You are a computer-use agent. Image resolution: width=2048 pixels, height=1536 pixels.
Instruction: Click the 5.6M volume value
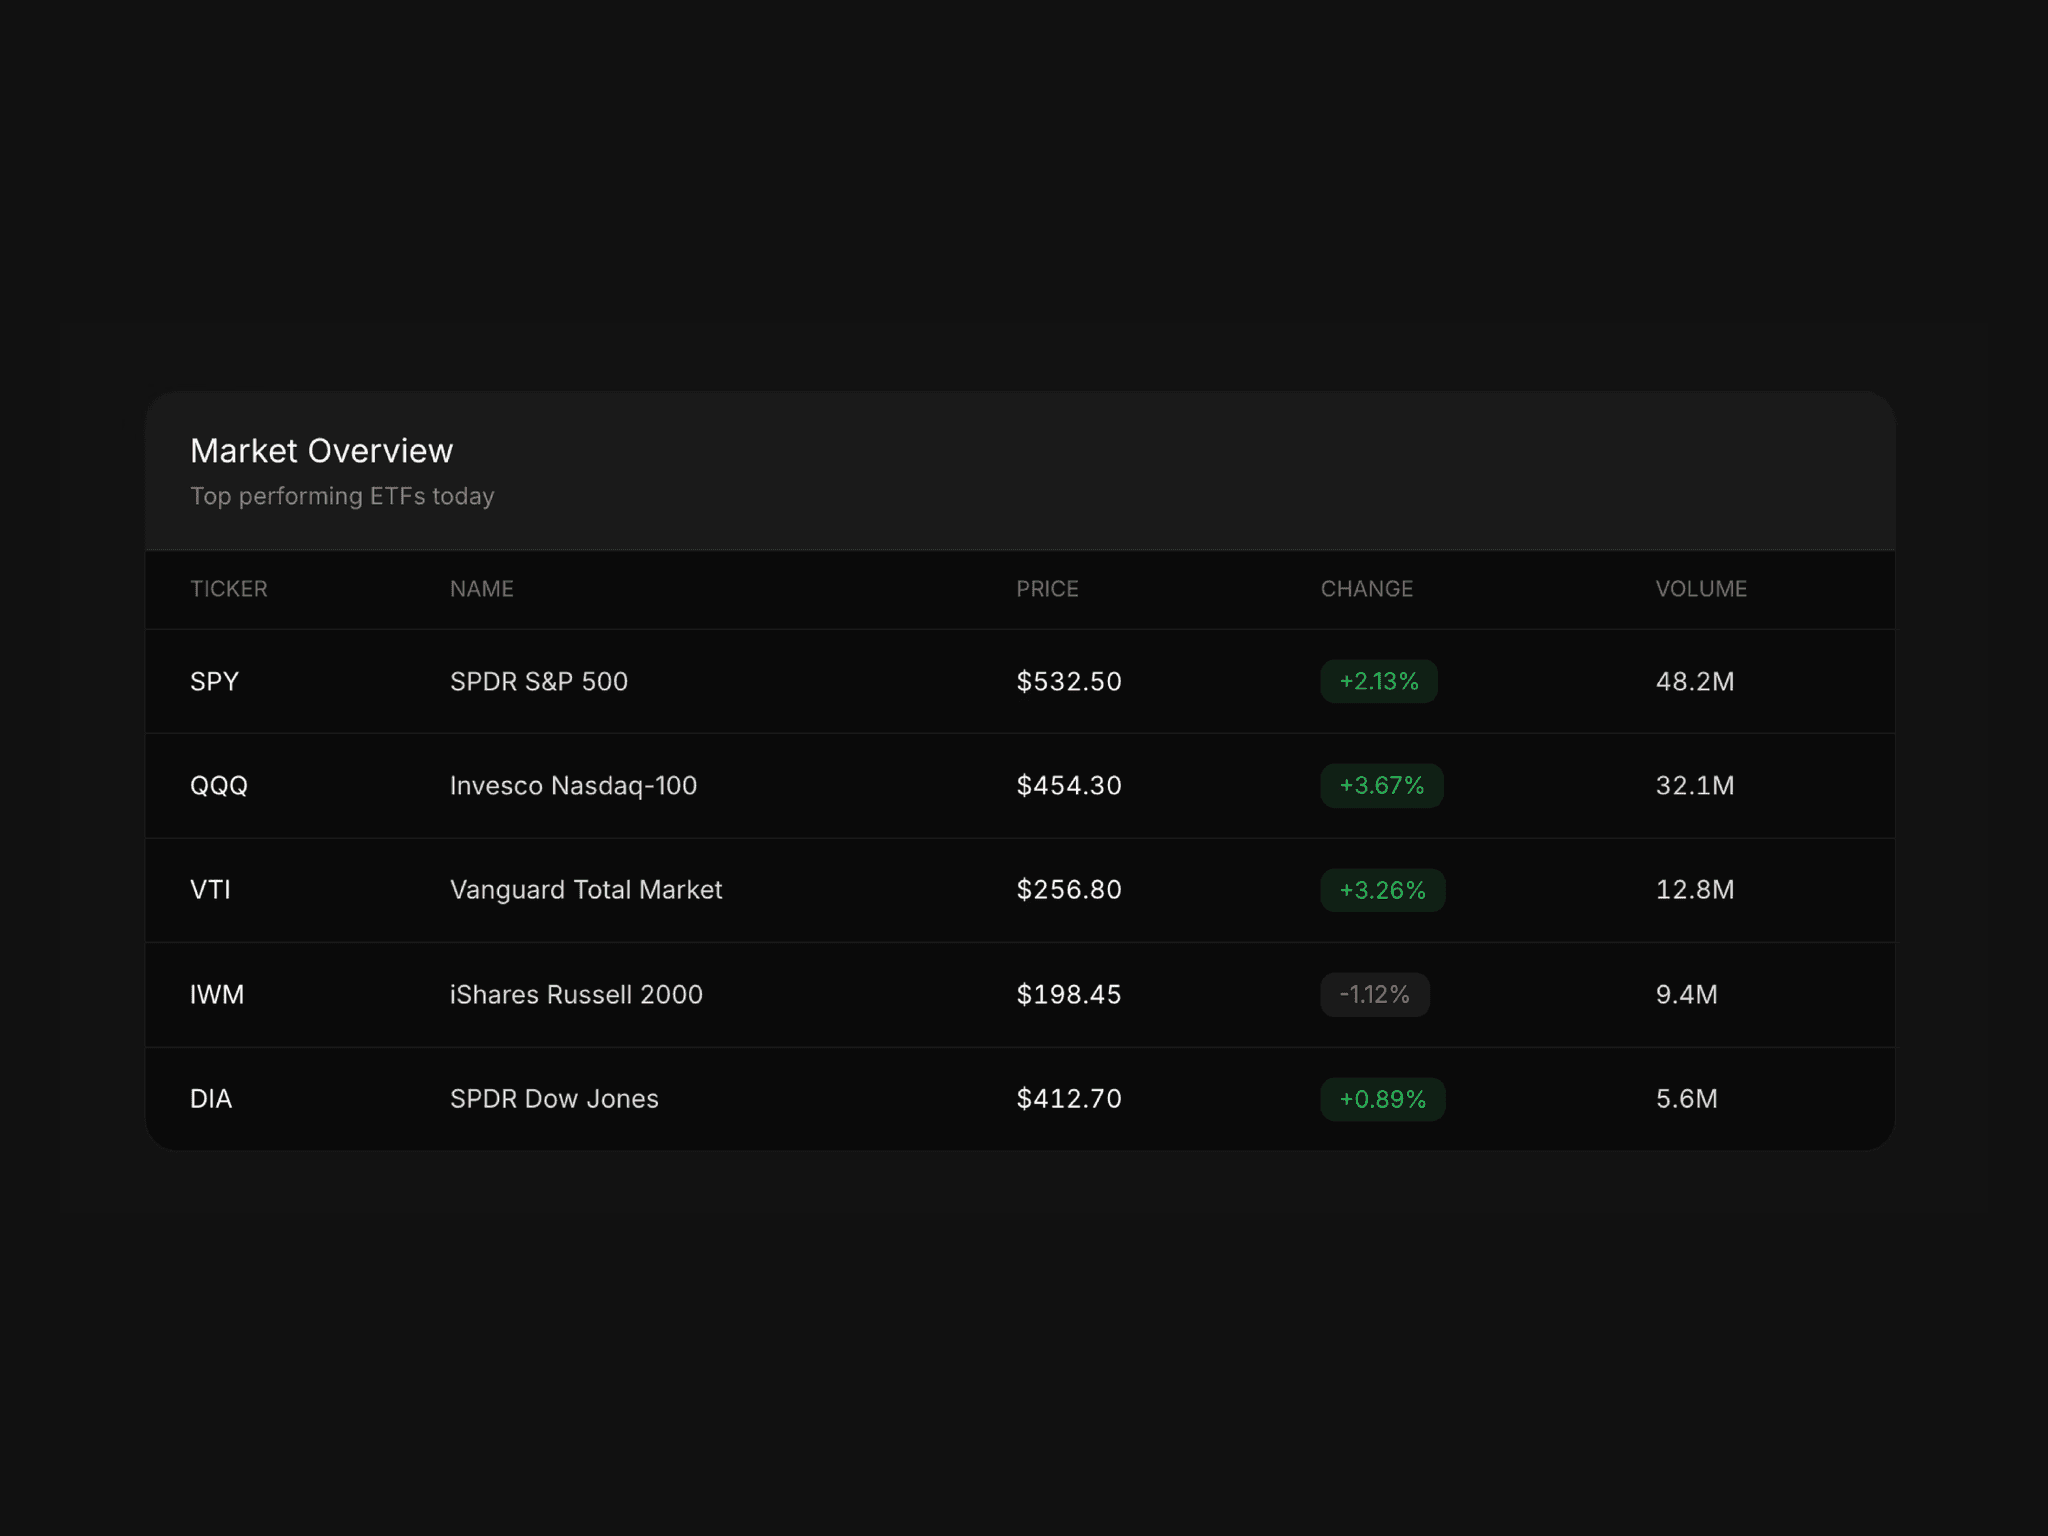pos(1687,1099)
